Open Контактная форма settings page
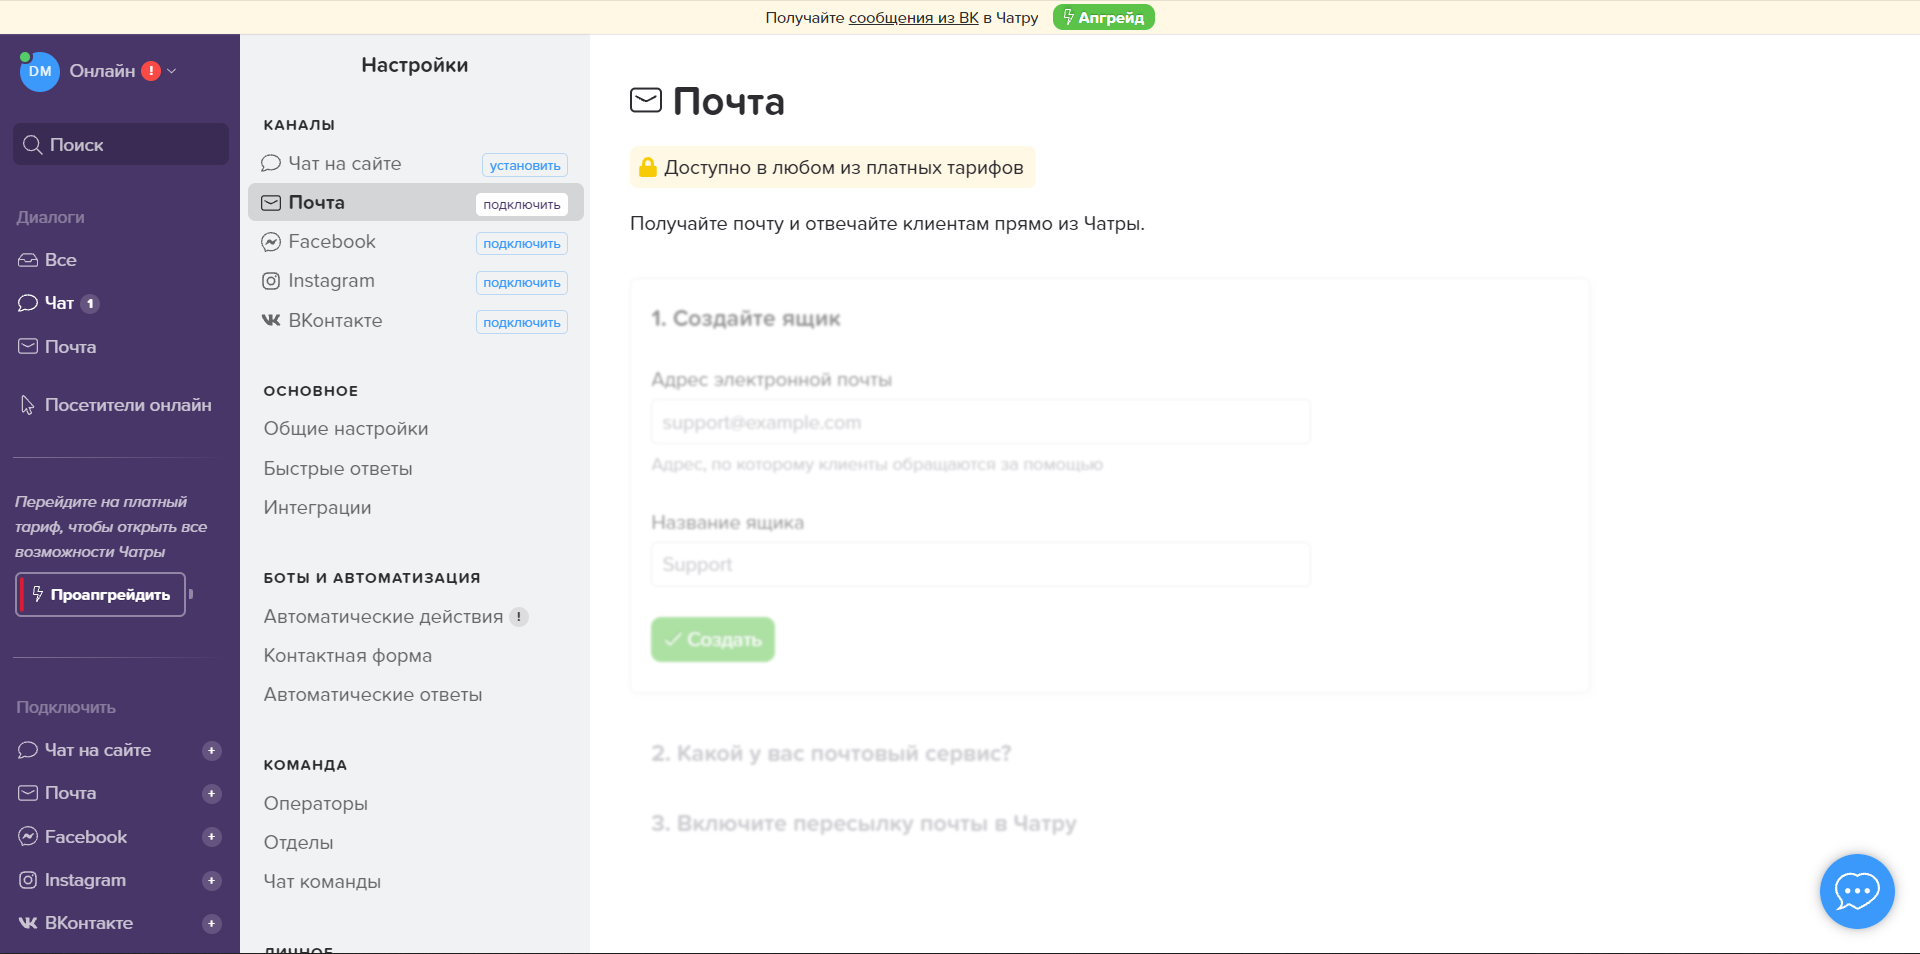The height and width of the screenshot is (954, 1920). pyautogui.click(x=348, y=656)
